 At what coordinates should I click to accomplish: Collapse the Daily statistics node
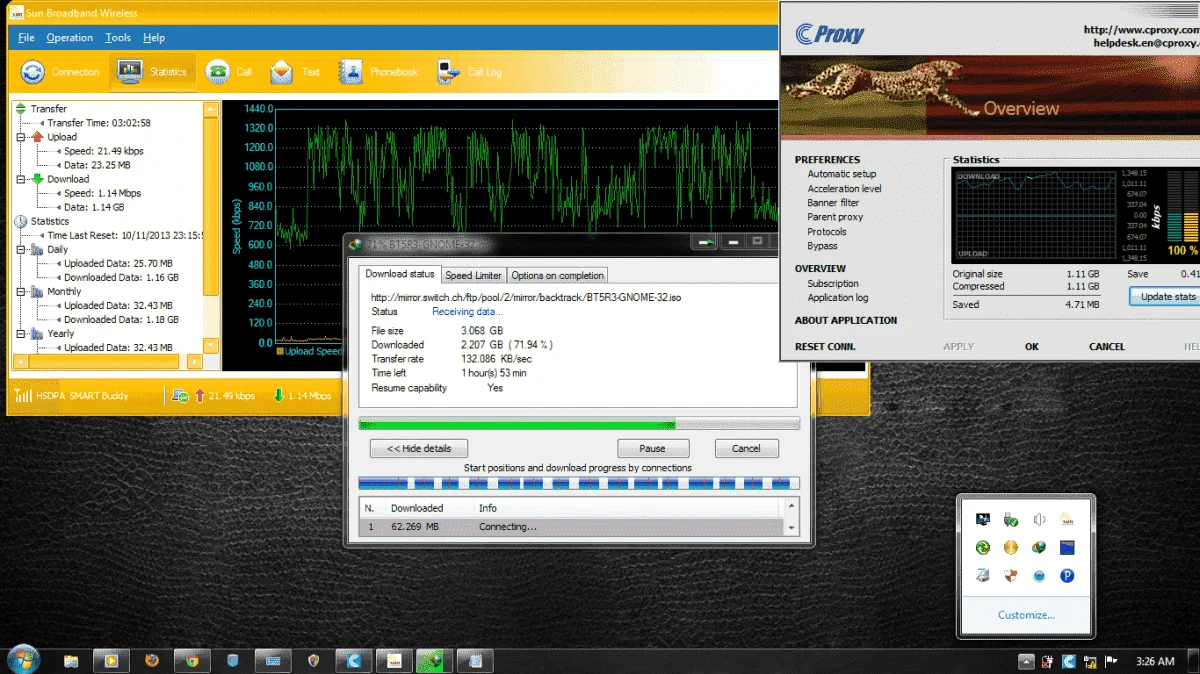[21, 249]
